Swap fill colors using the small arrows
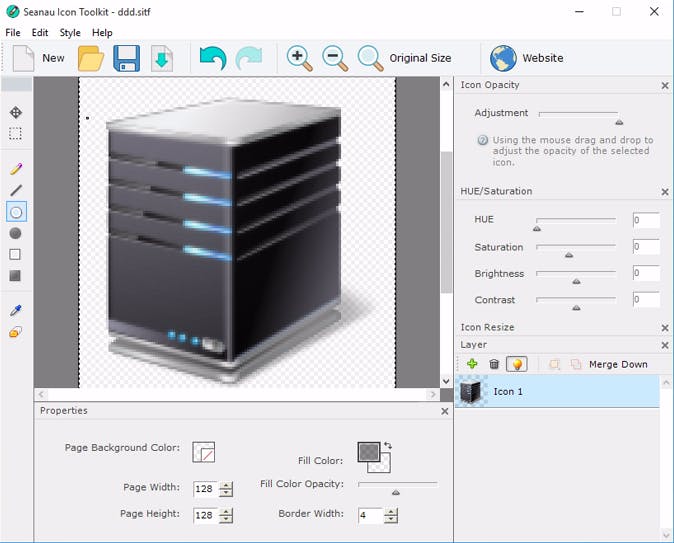 pos(388,446)
